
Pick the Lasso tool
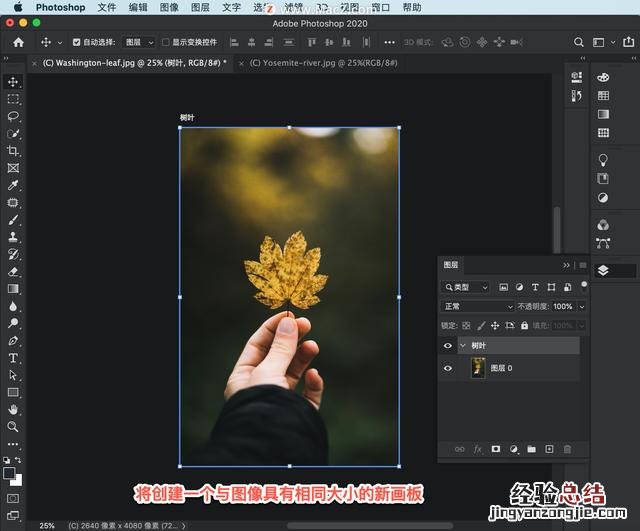(x=13, y=116)
